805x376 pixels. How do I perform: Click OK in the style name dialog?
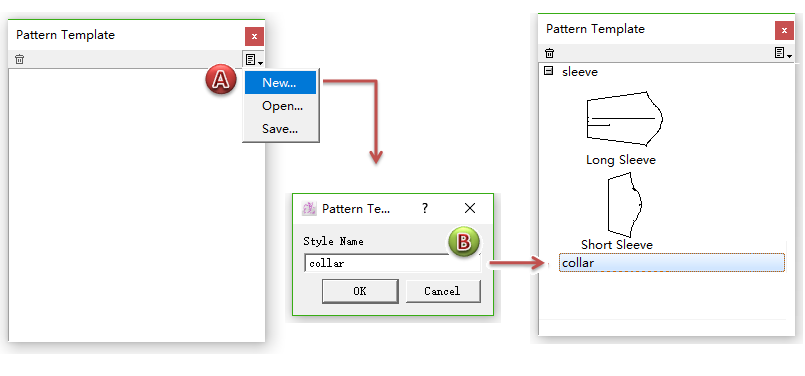(x=360, y=291)
